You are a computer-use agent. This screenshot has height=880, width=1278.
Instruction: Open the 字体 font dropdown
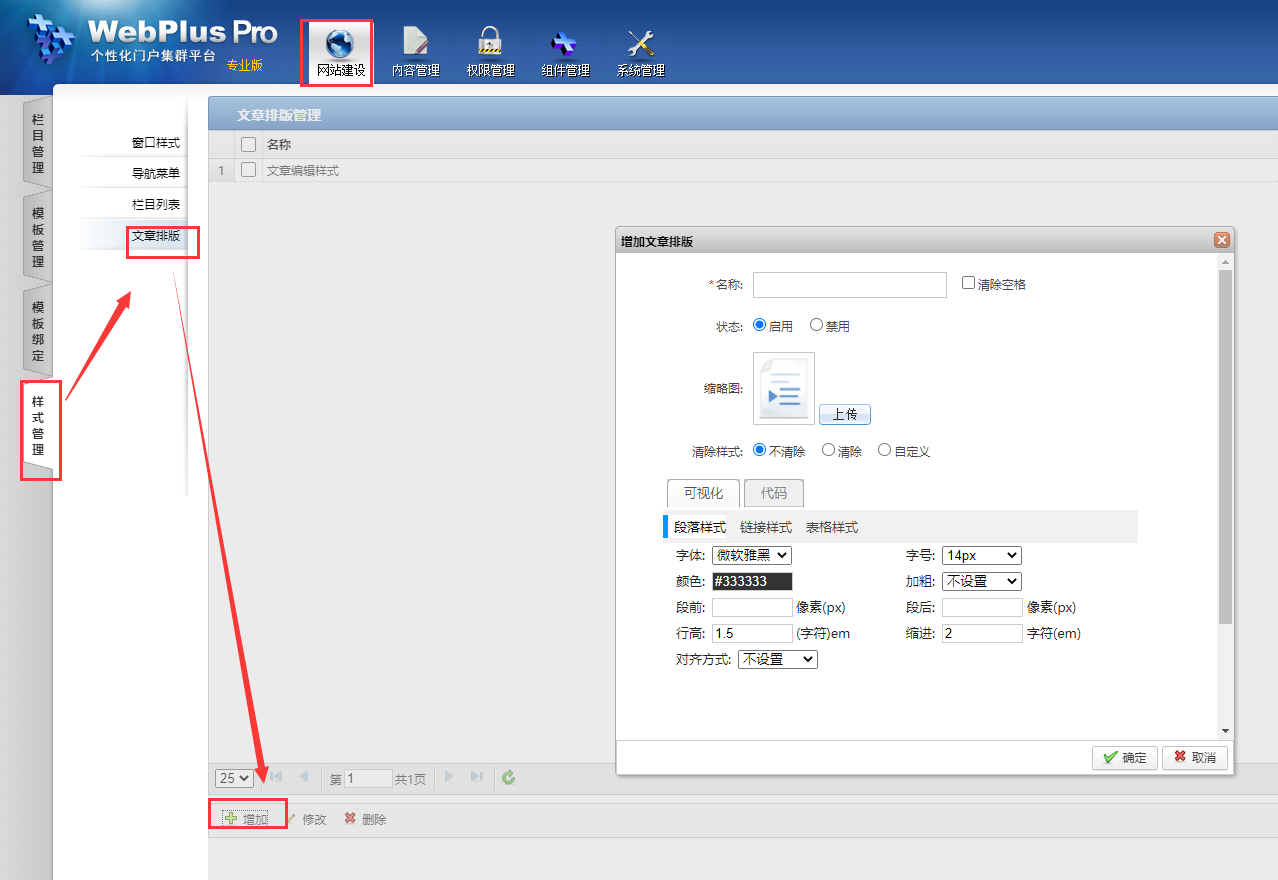click(751, 555)
